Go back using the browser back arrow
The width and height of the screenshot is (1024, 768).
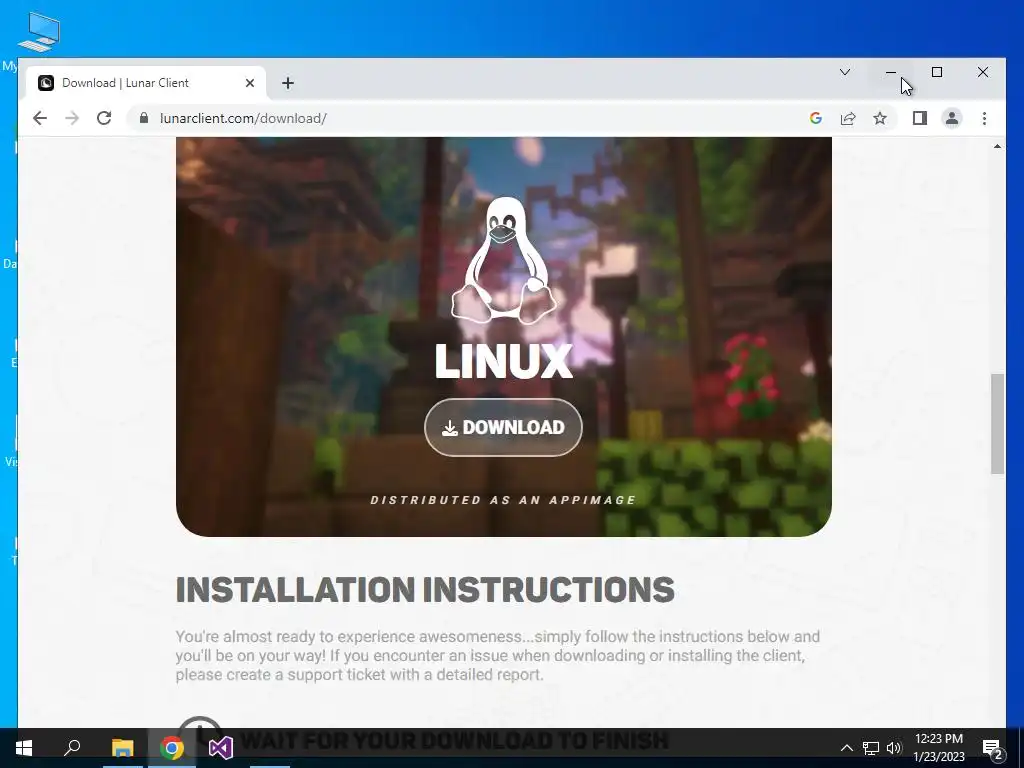point(40,118)
